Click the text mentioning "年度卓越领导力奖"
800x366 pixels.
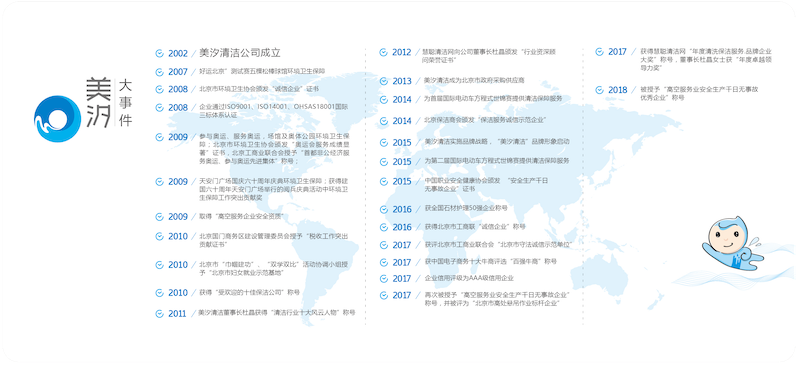tap(706, 59)
